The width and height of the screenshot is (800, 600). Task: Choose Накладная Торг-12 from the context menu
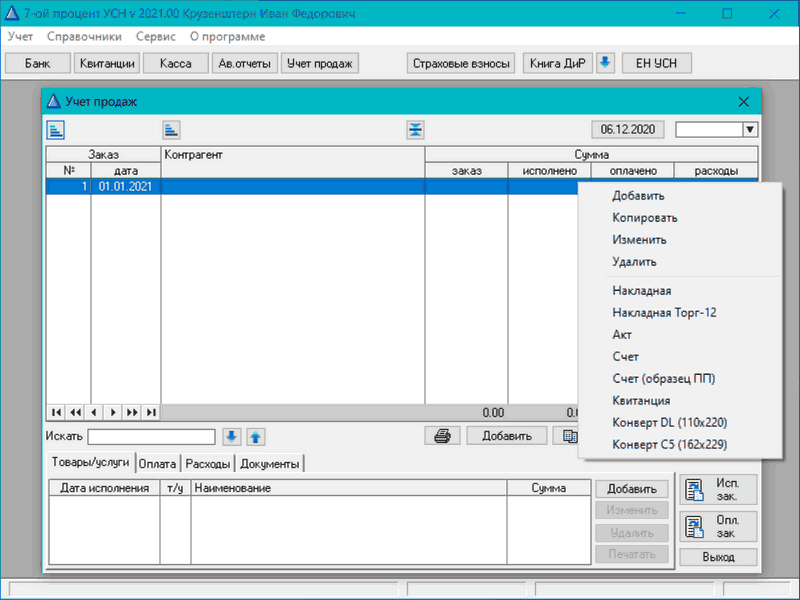(664, 312)
